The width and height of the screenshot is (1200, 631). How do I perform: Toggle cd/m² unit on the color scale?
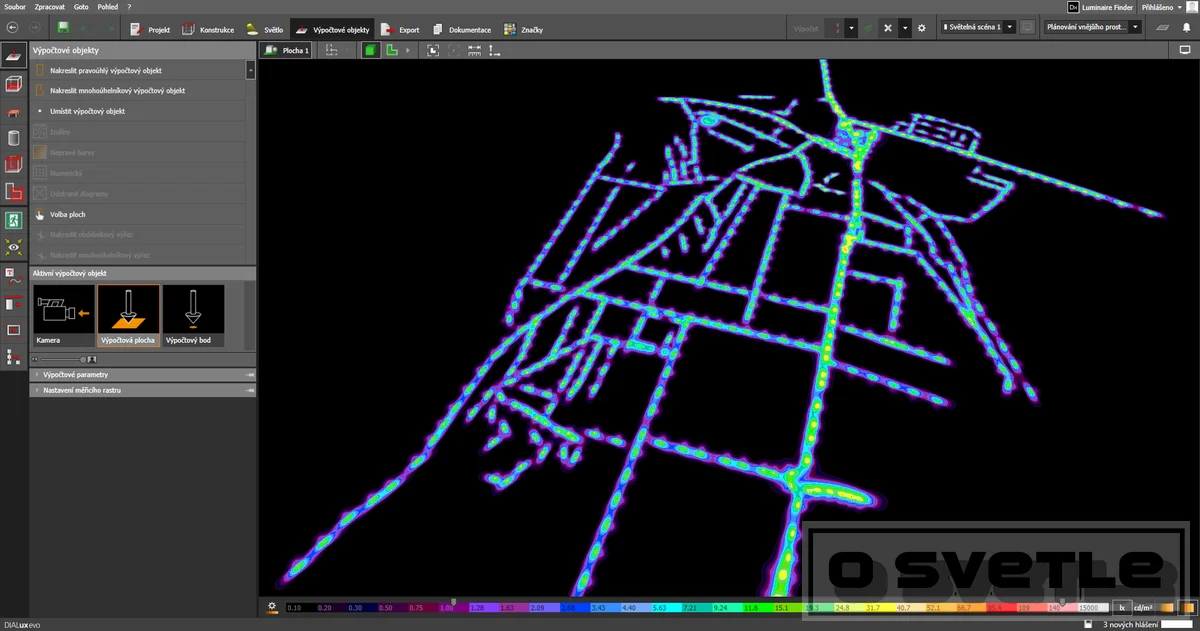point(1141,607)
